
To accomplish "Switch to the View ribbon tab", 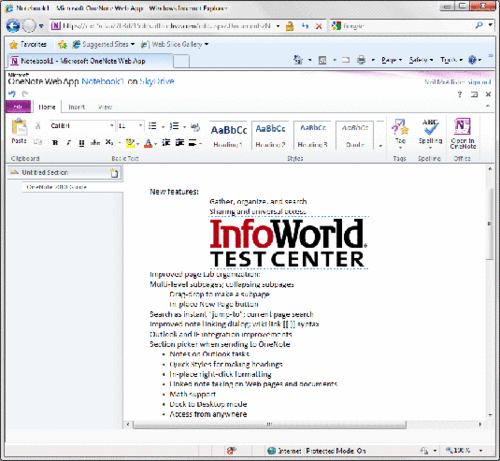I will (x=105, y=107).
